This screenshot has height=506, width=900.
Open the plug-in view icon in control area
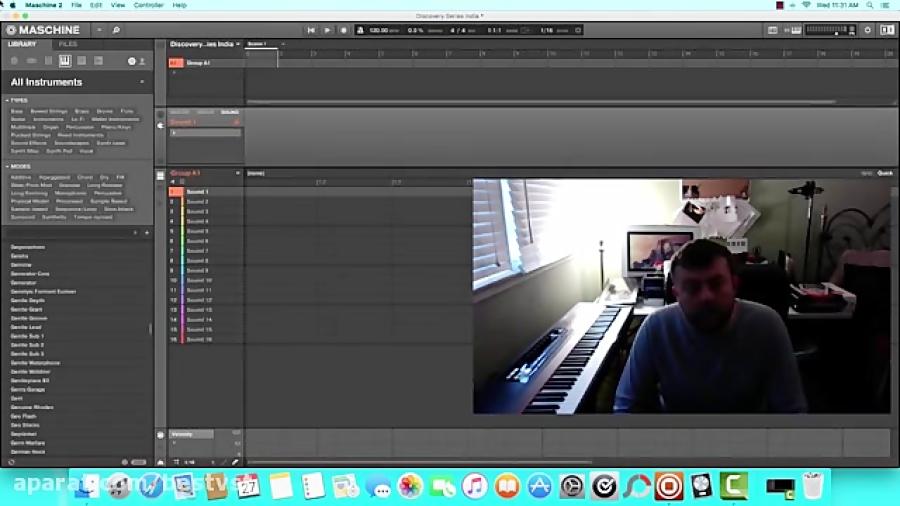pyautogui.click(x=161, y=126)
